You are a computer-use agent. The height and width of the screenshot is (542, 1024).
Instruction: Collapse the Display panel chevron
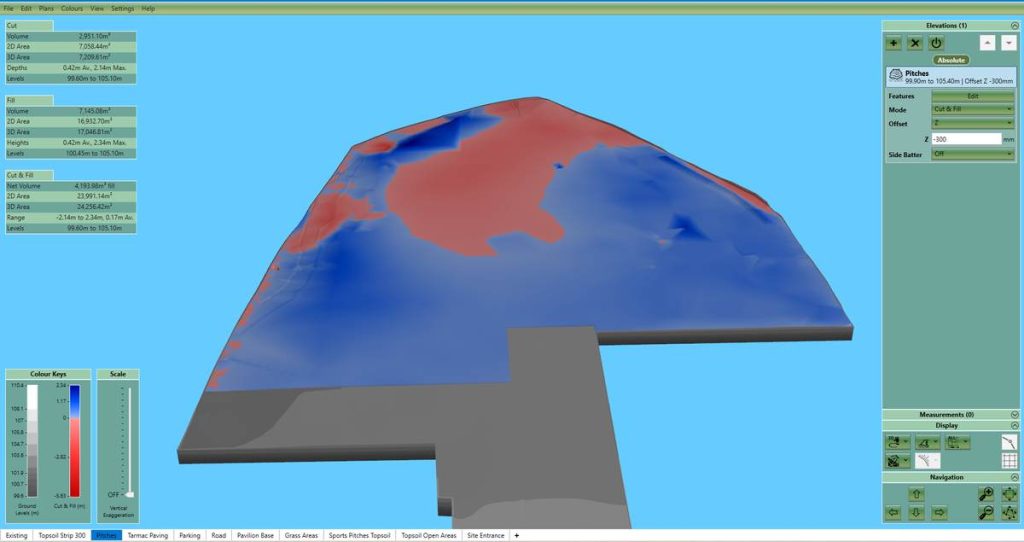pyautogui.click(x=1014, y=426)
